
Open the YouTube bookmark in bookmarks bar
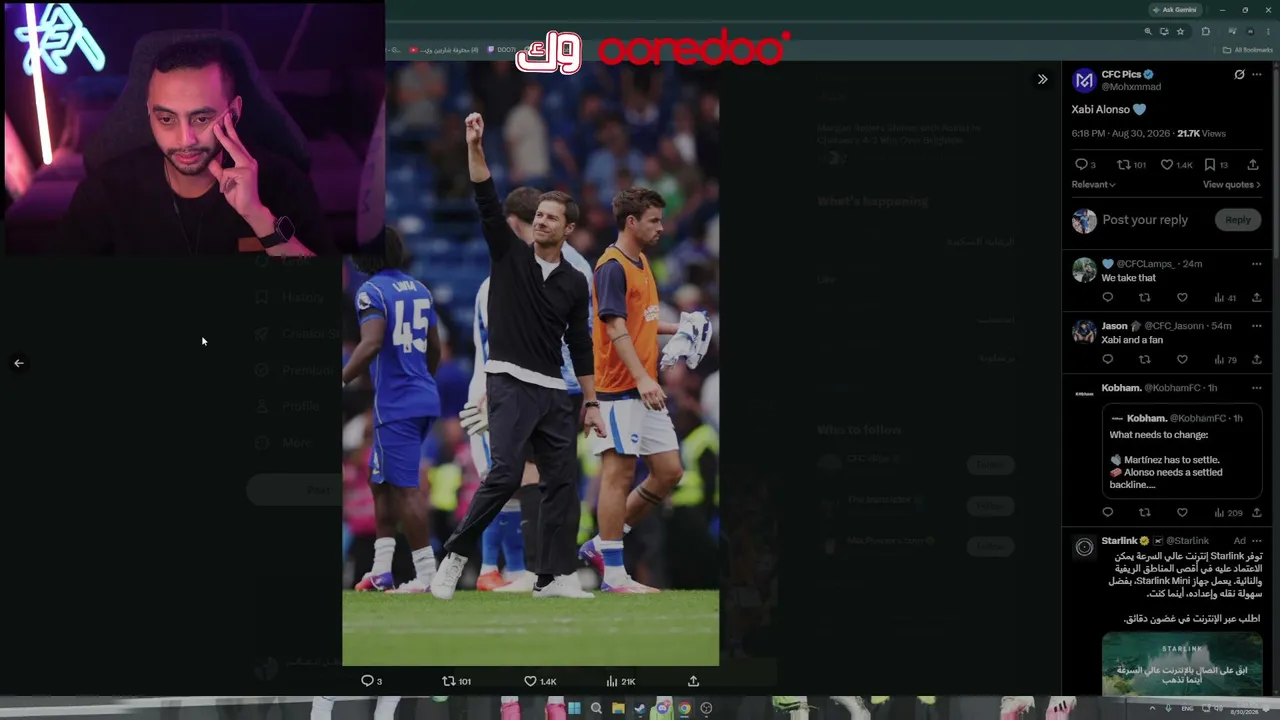[x=445, y=50]
